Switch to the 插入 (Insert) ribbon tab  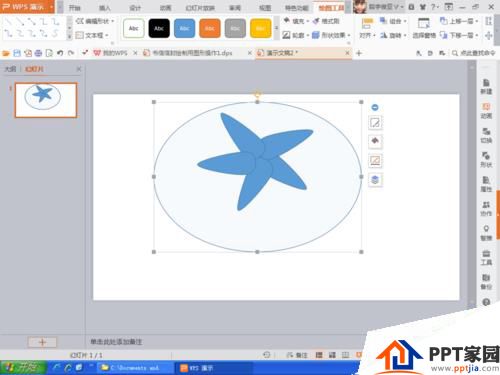click(104, 8)
